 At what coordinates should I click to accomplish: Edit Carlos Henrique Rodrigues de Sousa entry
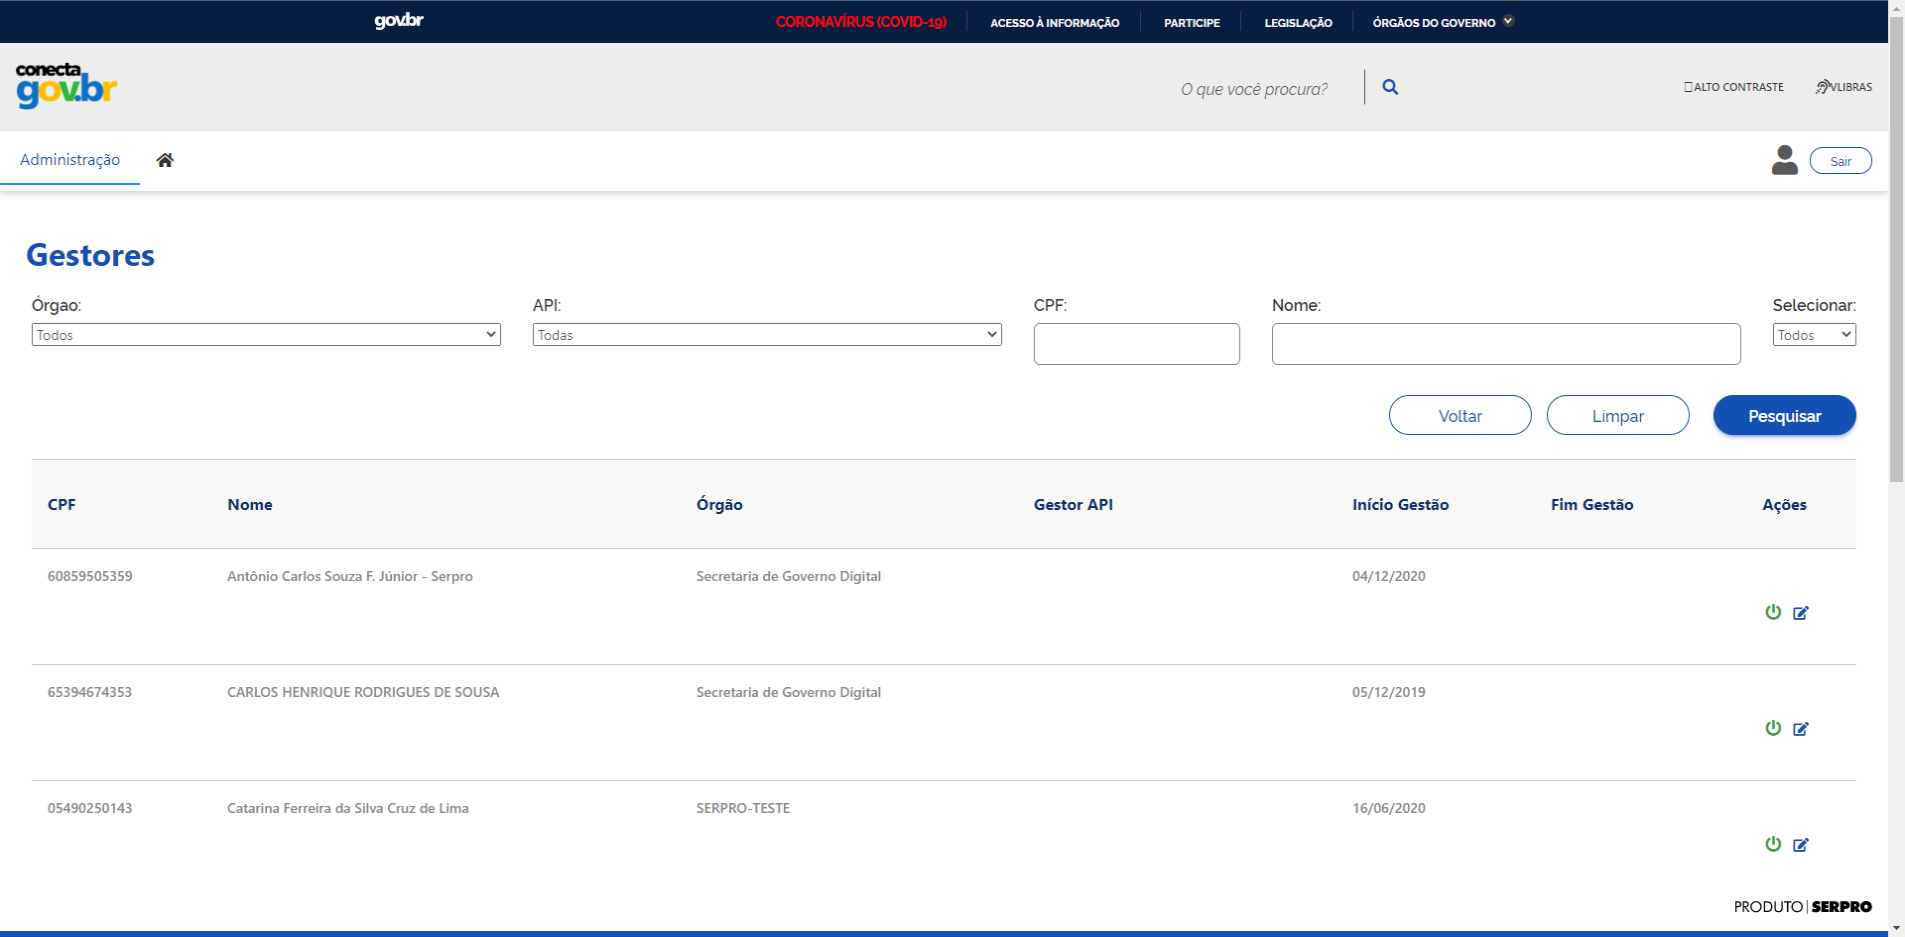point(1801,729)
